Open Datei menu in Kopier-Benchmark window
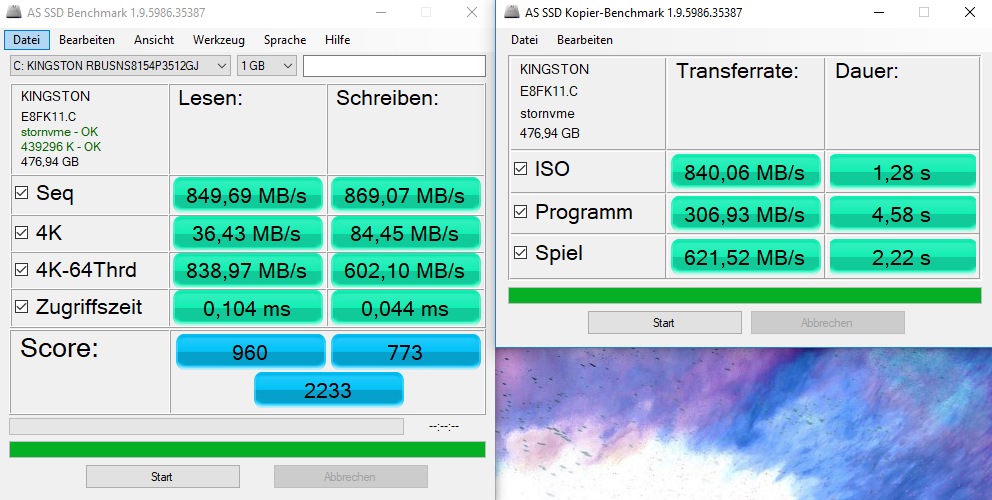Viewport: 992px width, 500px height. [x=524, y=40]
